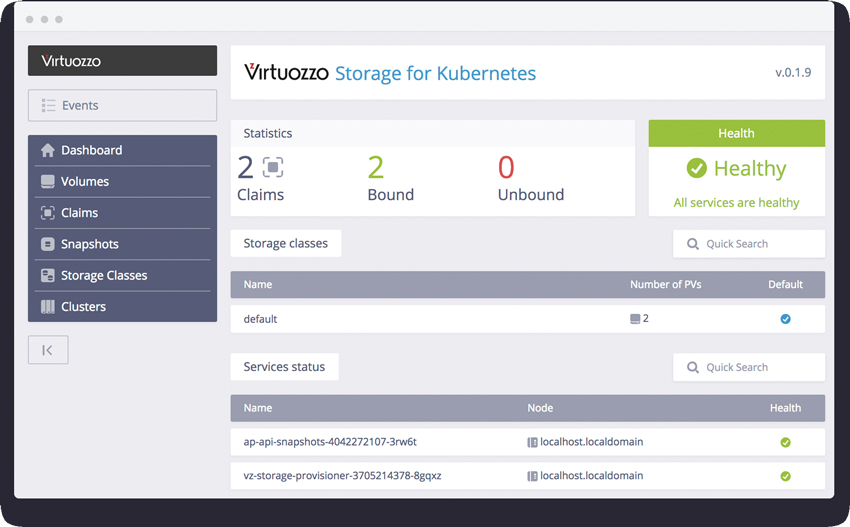Collapse the sidebar with the arrow button

(48, 350)
